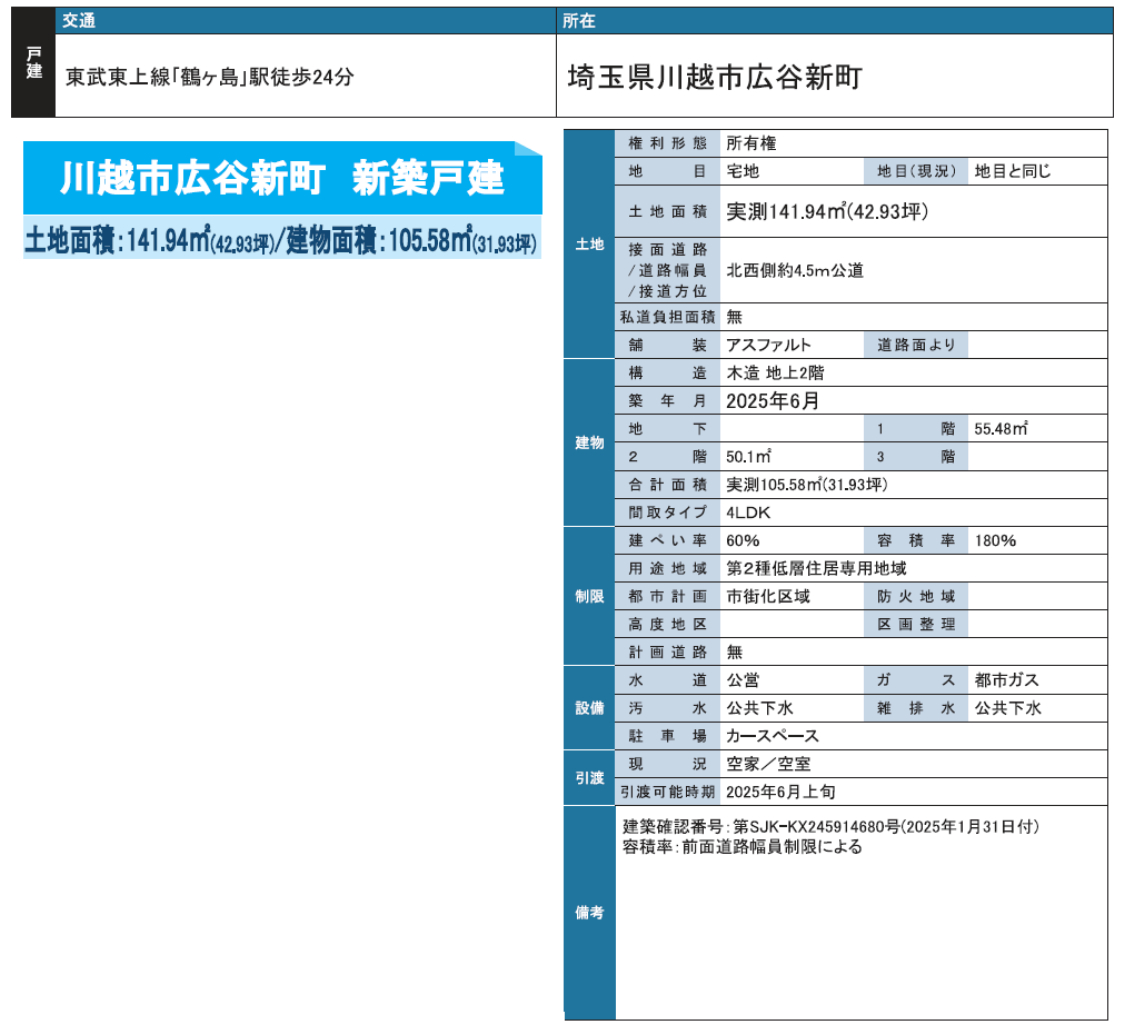Click the 地目 label beside 宅地

(667, 171)
